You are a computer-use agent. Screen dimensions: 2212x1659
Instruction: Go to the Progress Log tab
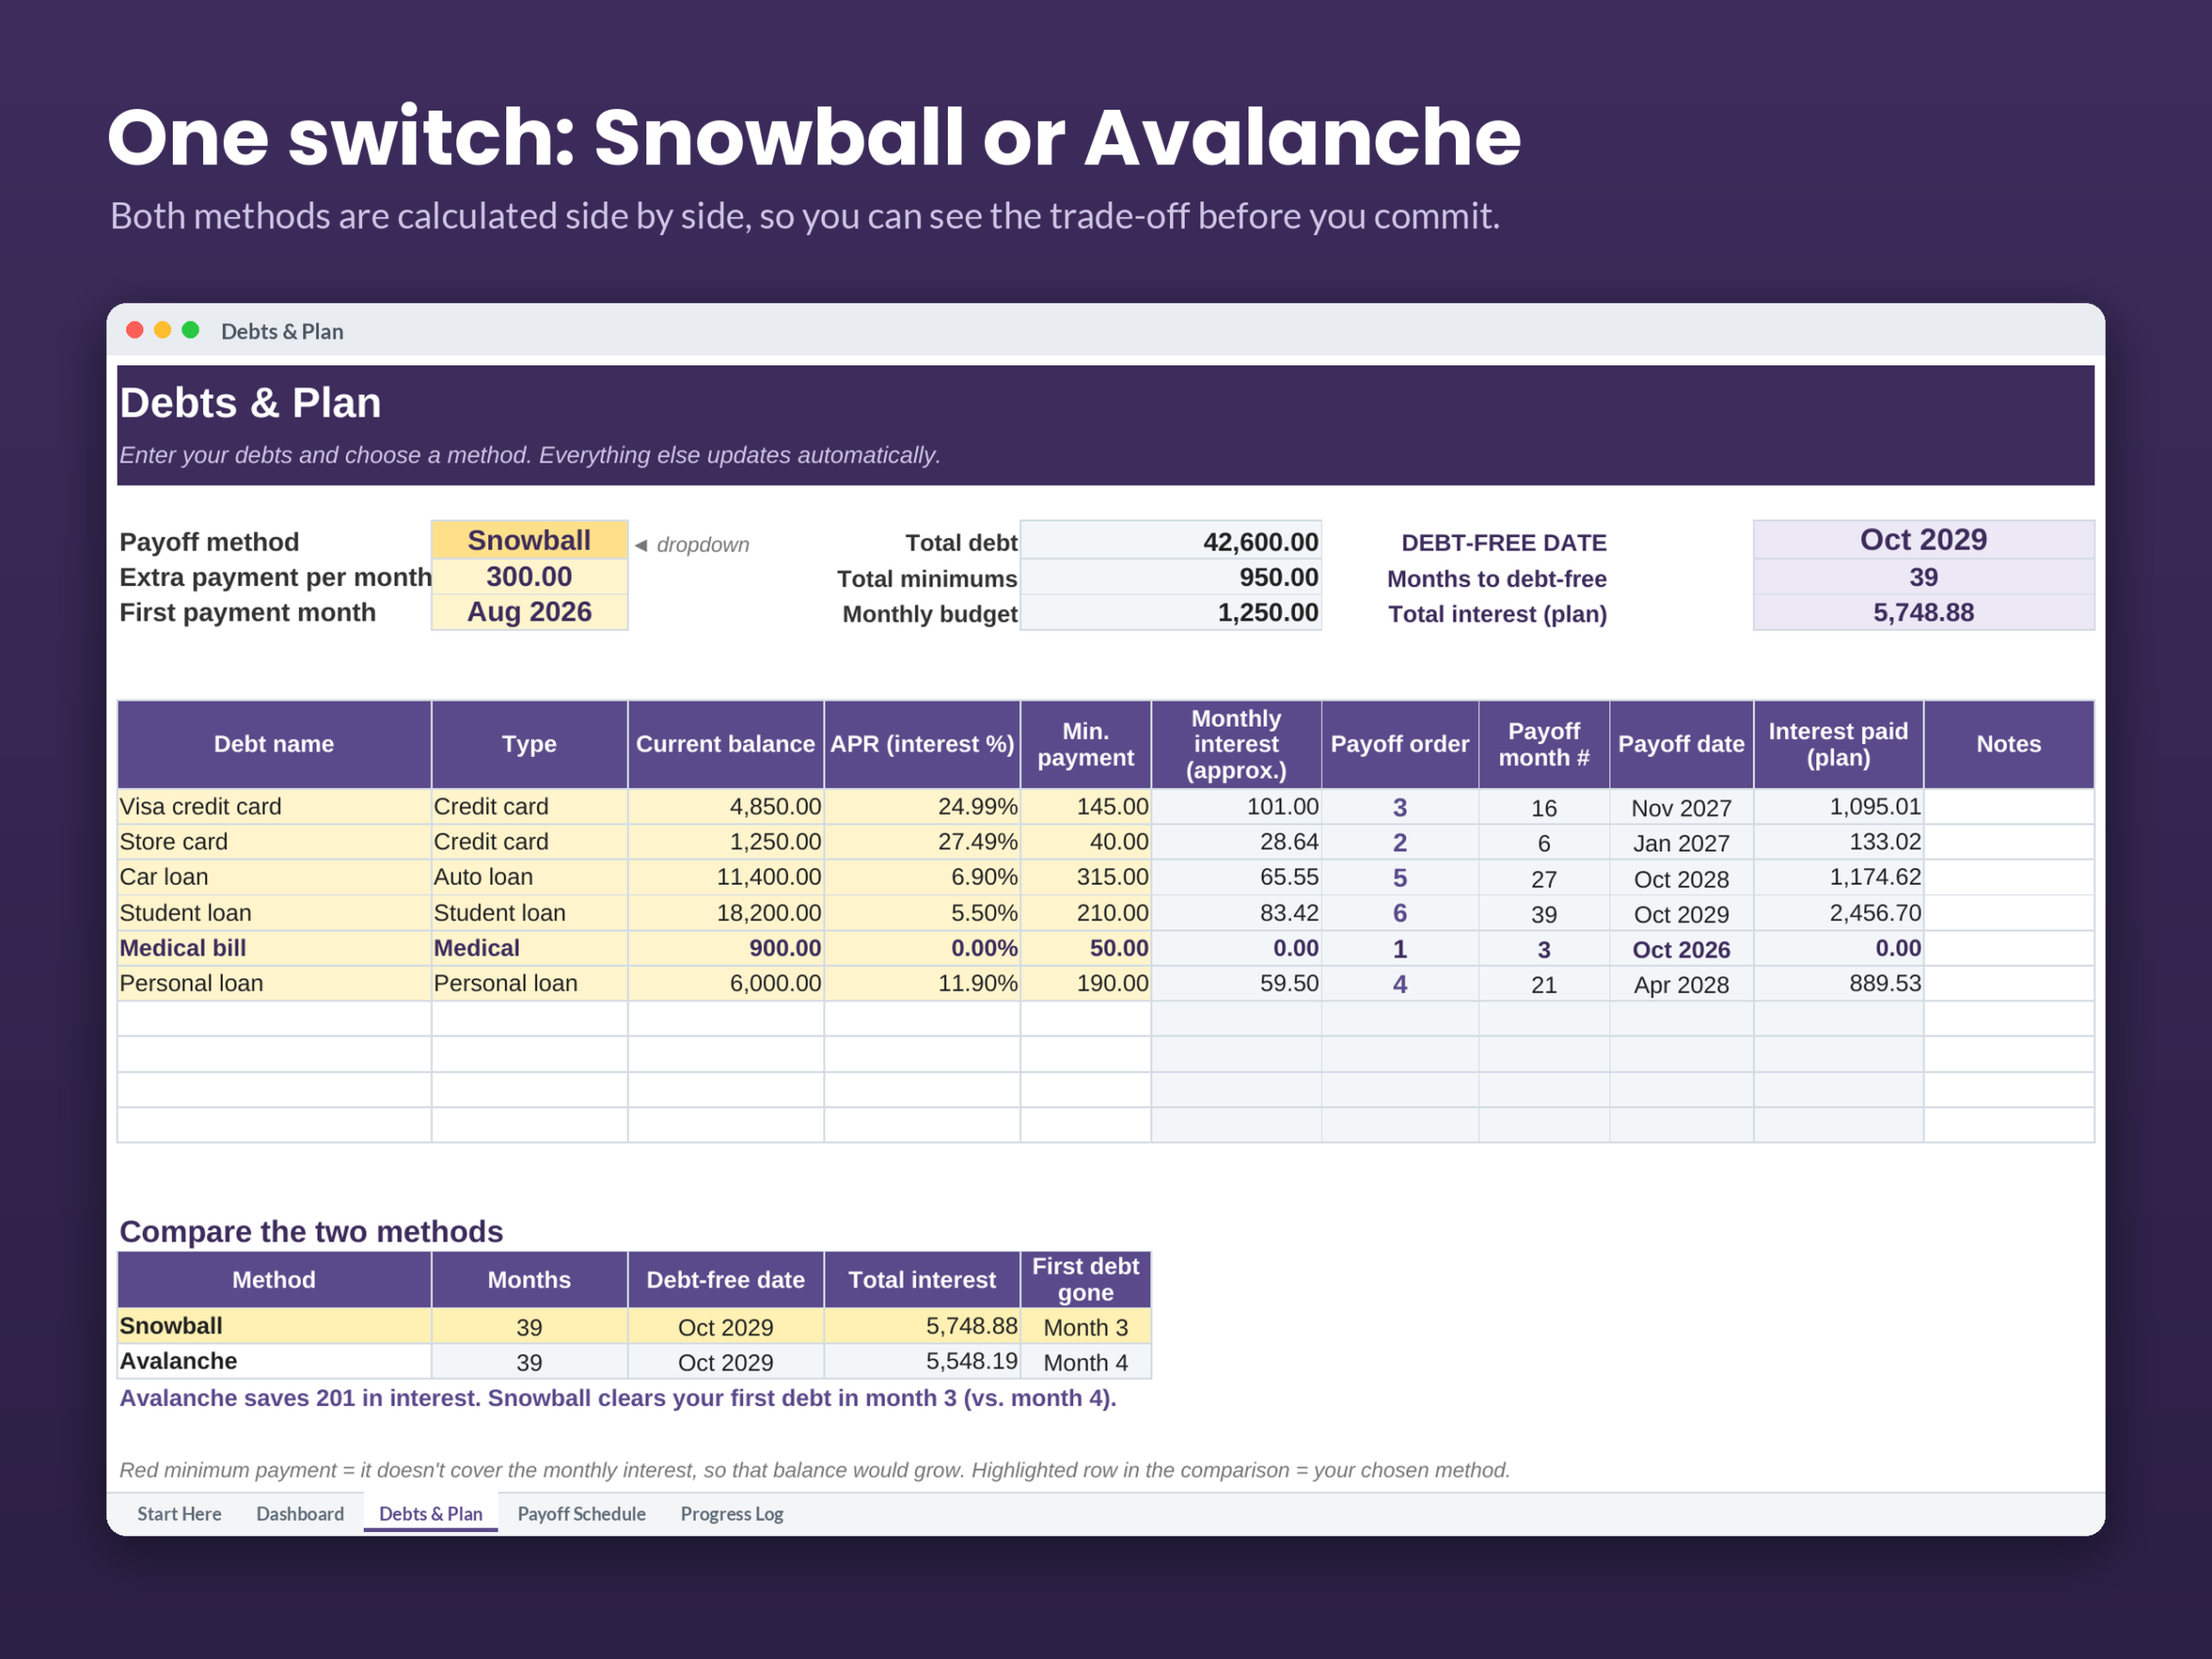732,1513
